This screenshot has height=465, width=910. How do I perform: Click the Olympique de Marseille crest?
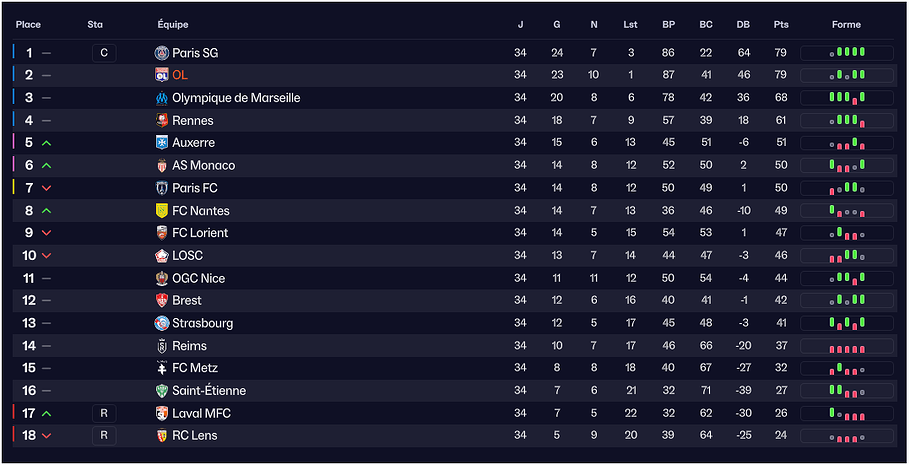162,98
